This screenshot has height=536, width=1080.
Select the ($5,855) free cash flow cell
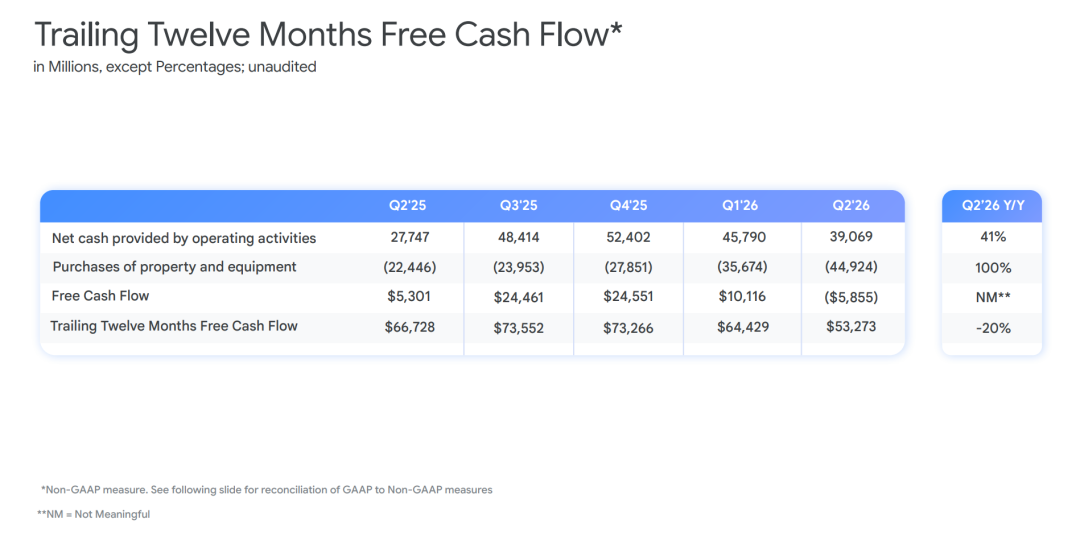tap(851, 297)
